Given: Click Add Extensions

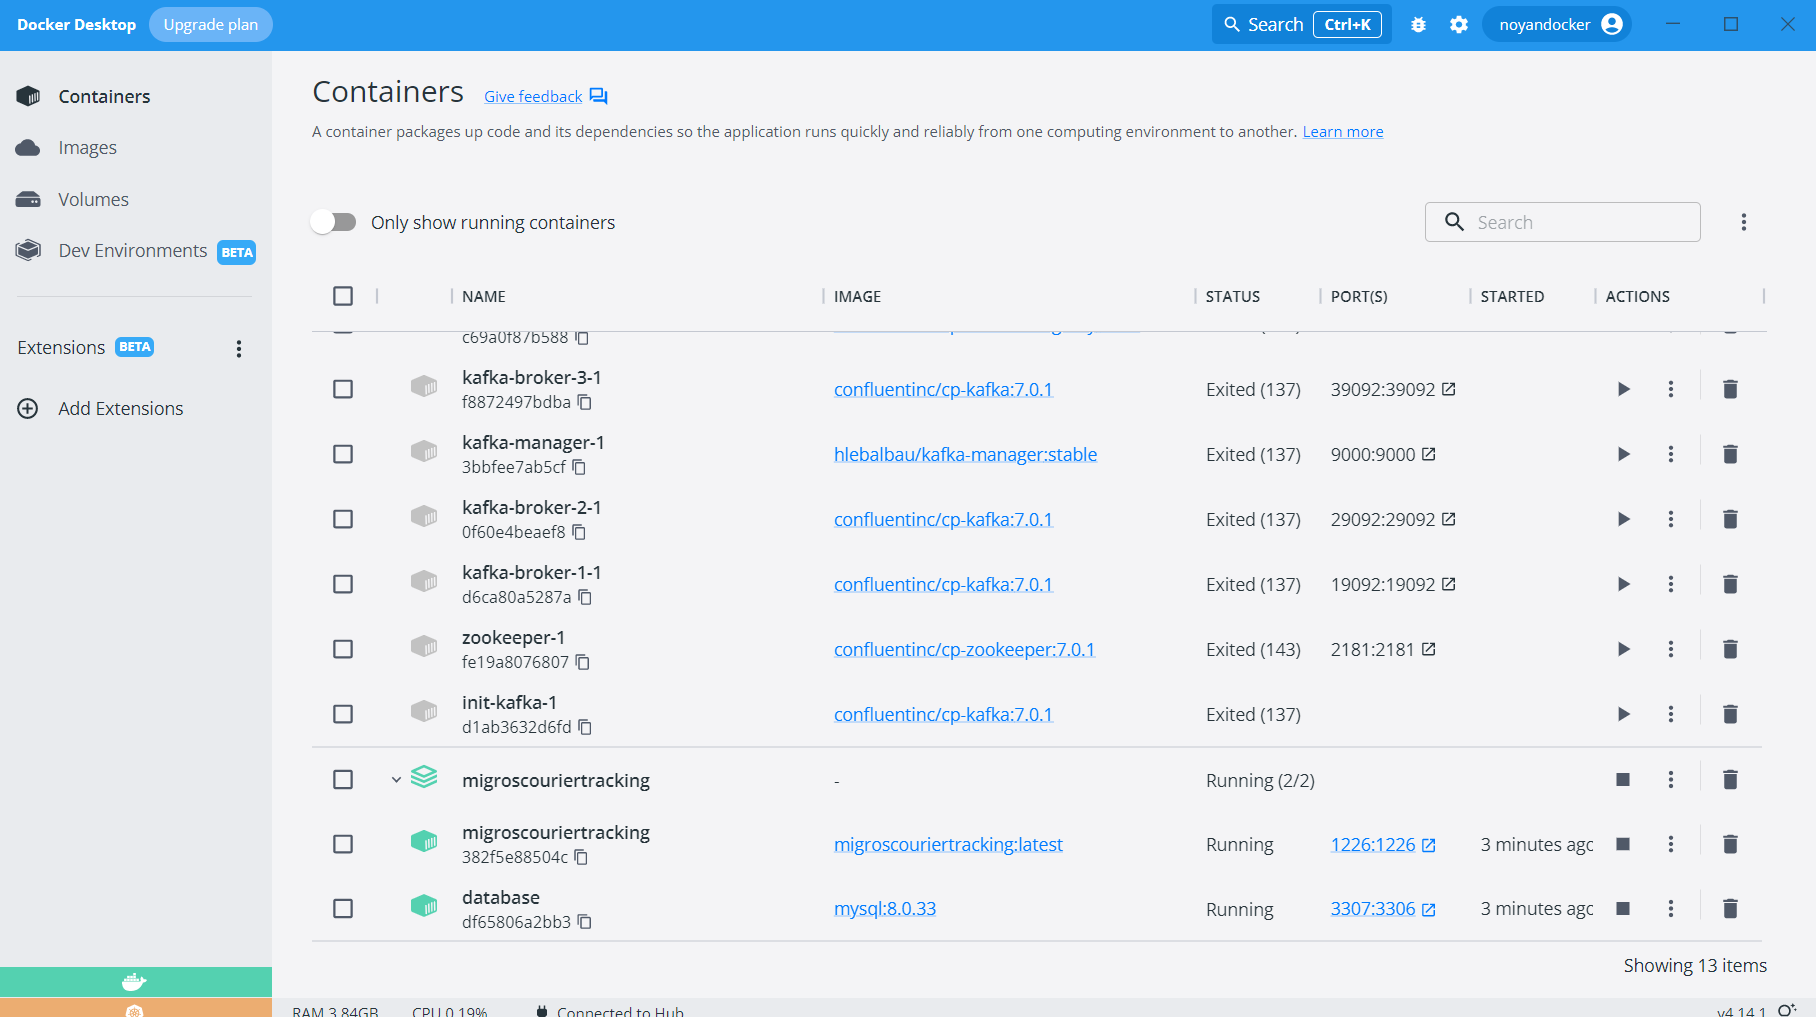Looking at the screenshot, I should point(100,408).
